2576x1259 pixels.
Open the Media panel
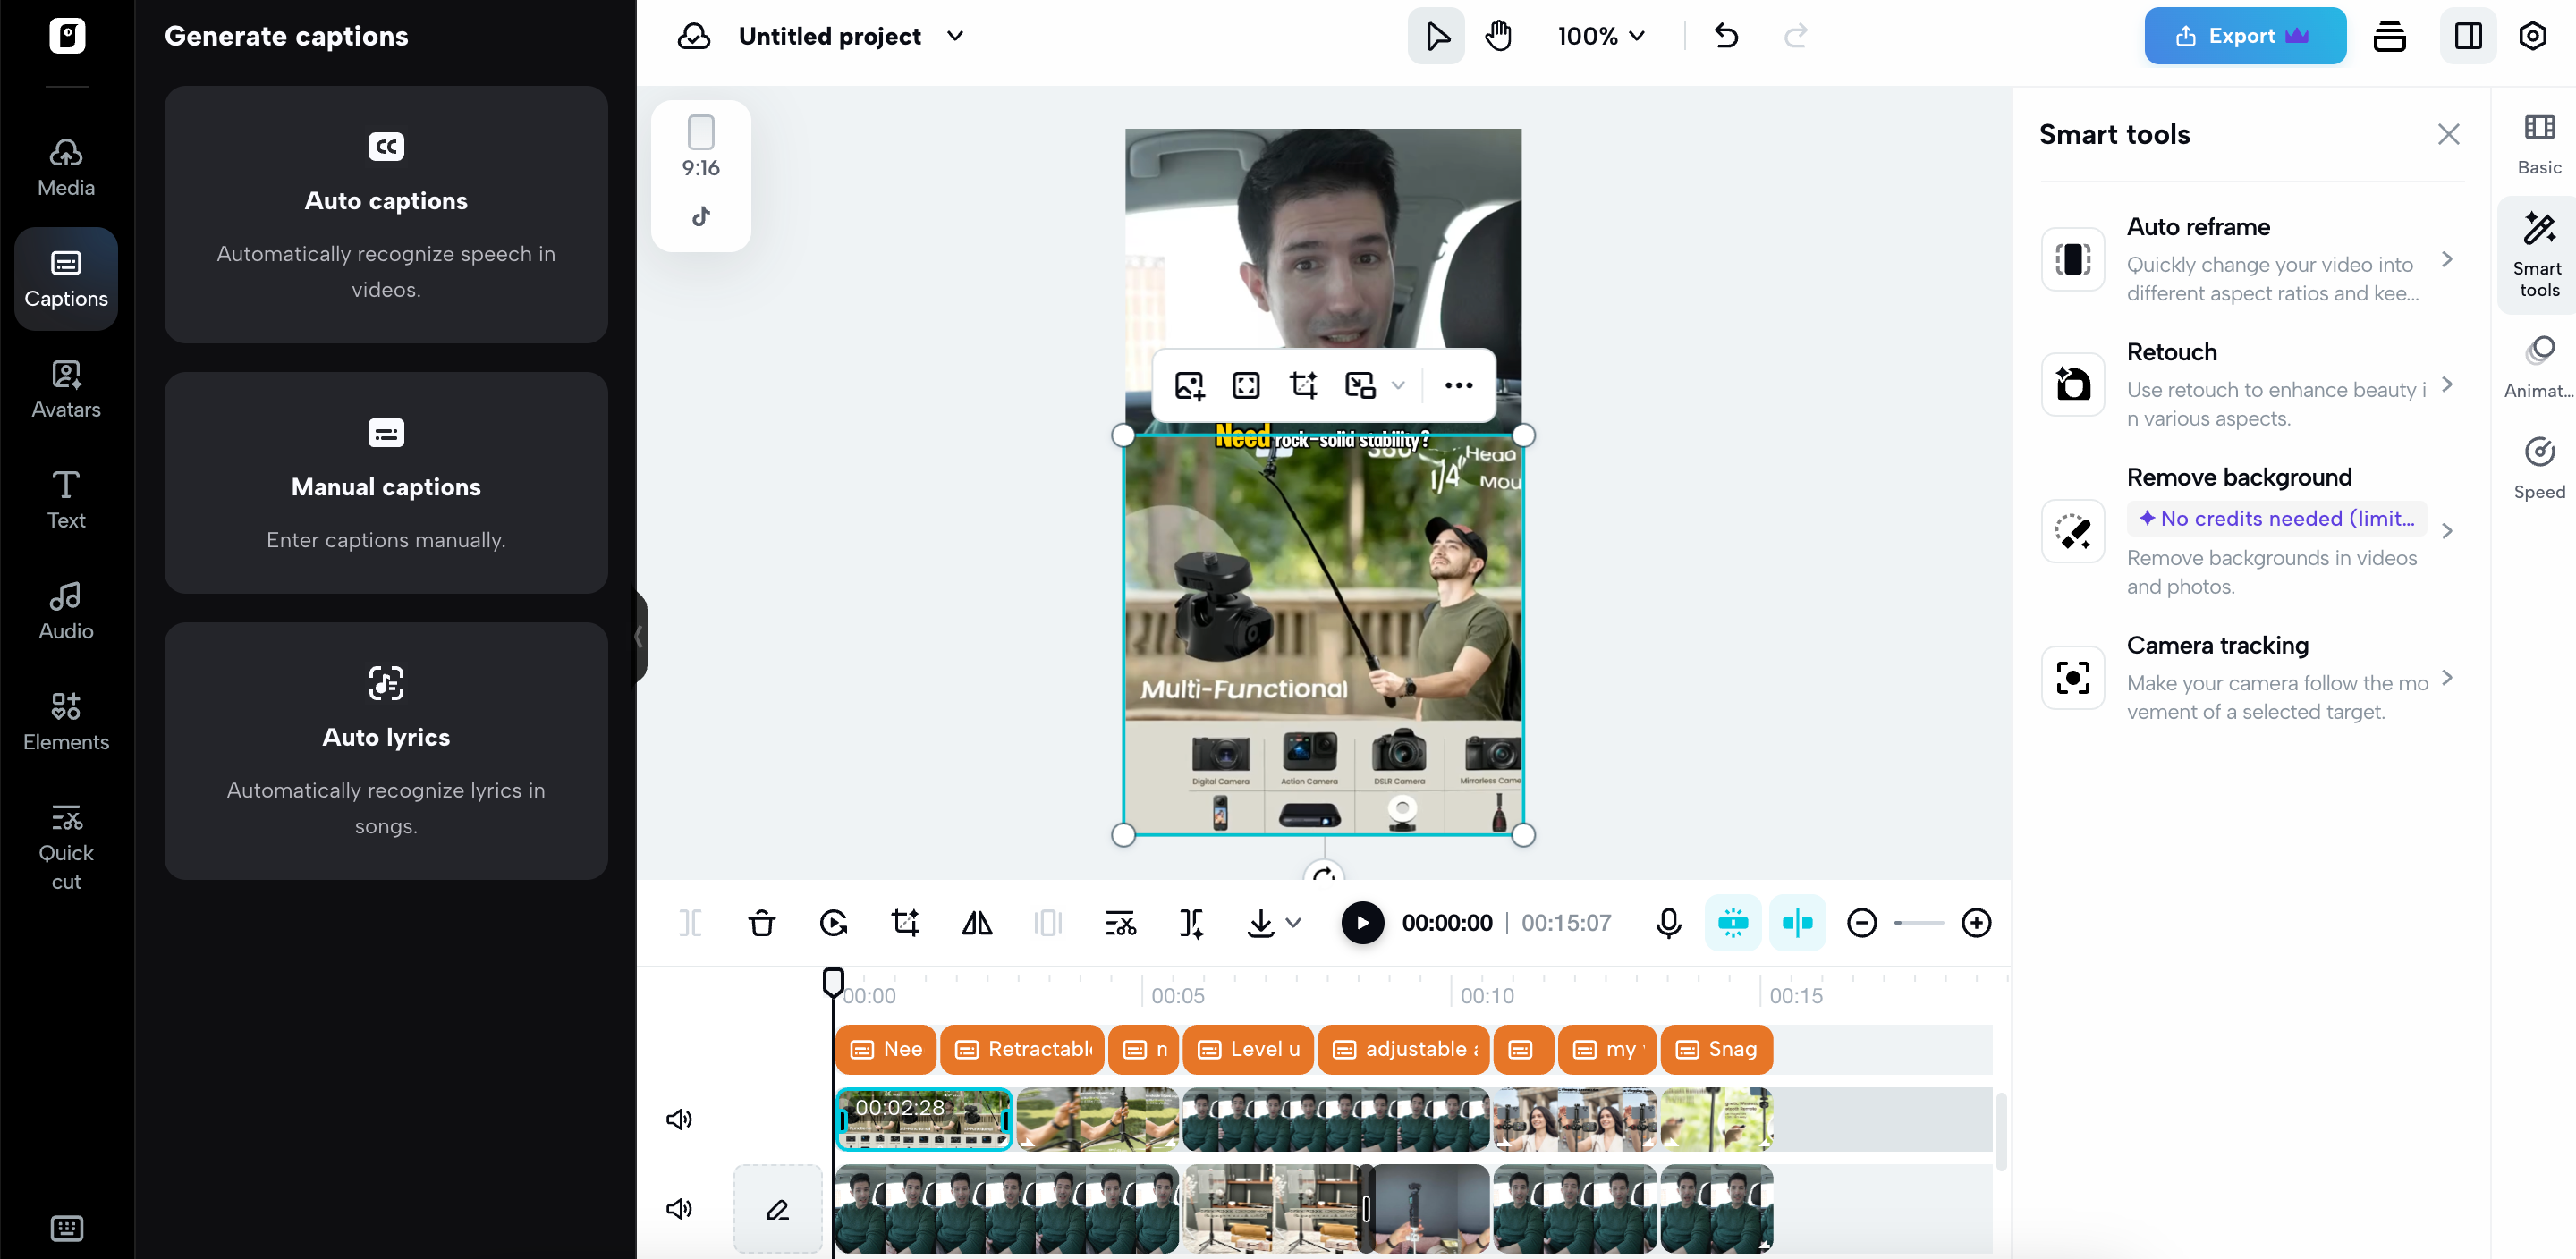click(64, 165)
